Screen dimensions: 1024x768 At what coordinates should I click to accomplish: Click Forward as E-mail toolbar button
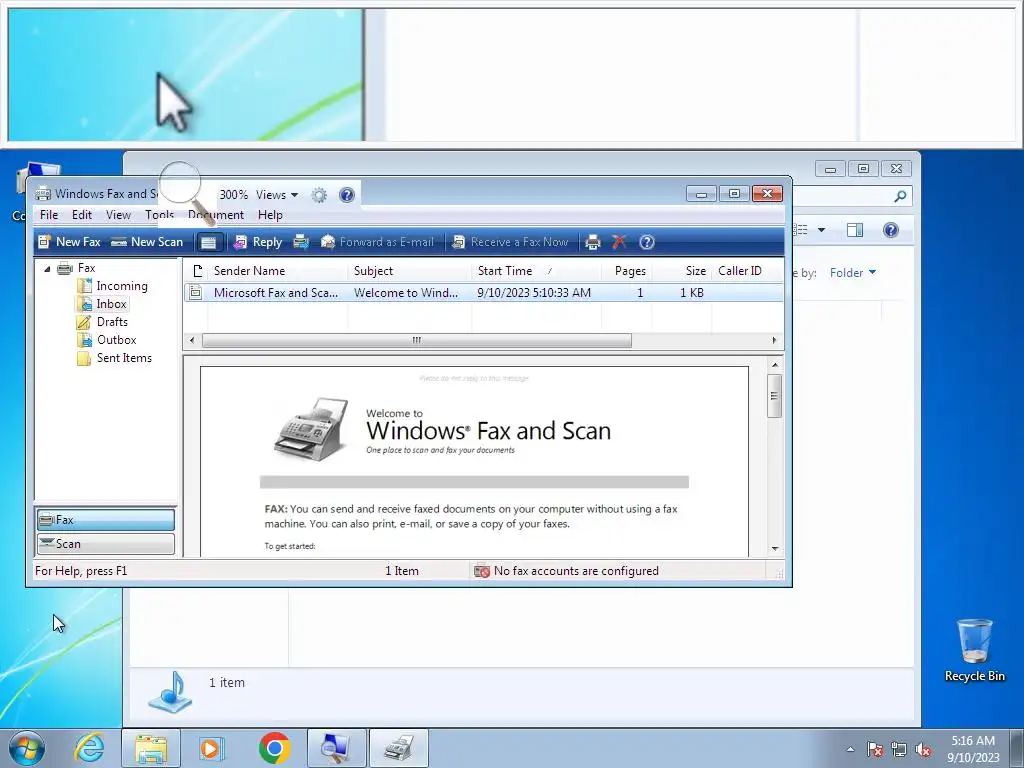coord(377,242)
